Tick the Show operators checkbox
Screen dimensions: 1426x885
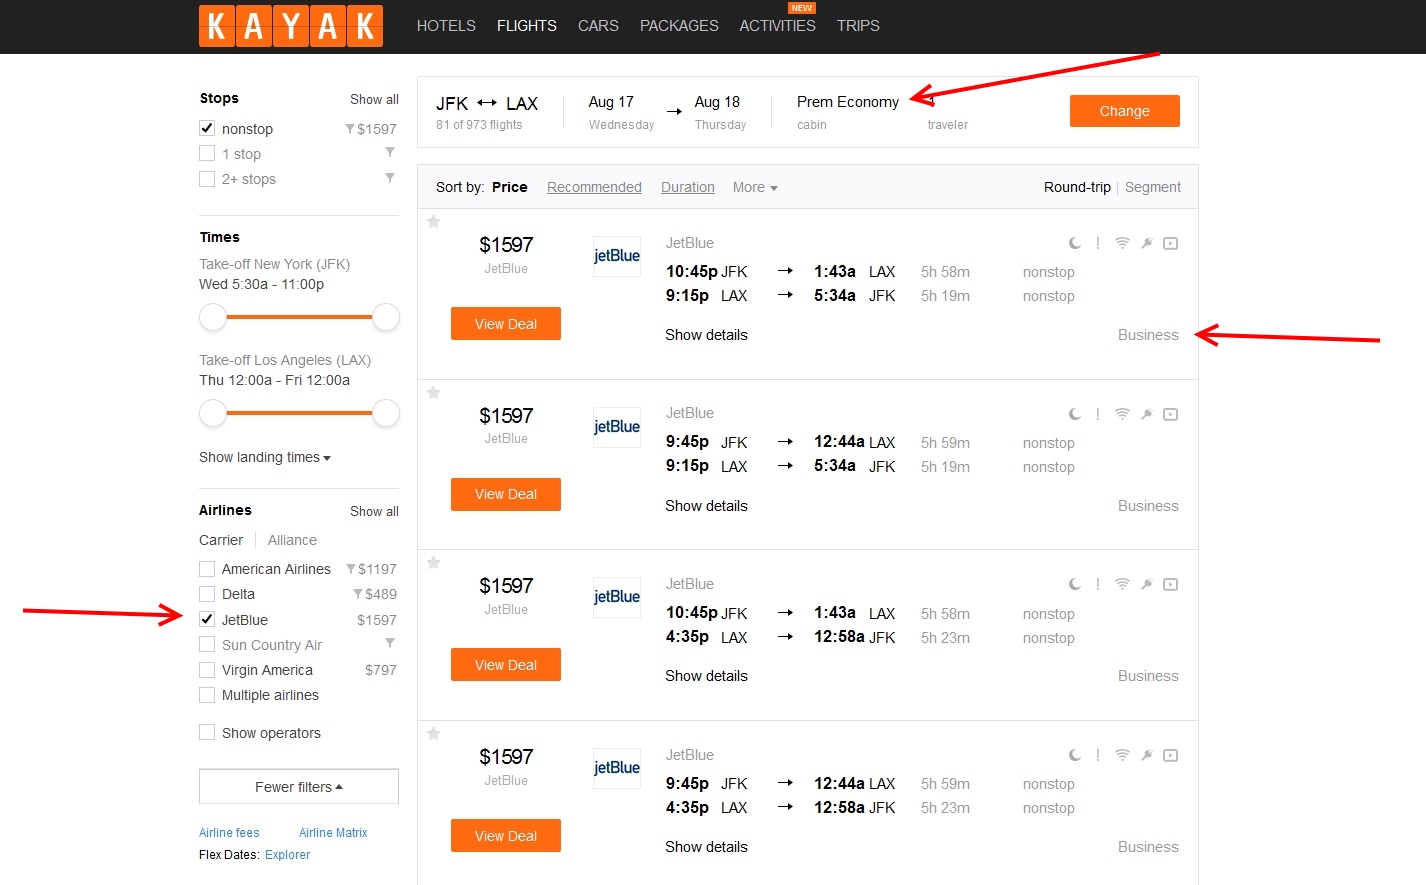(208, 732)
